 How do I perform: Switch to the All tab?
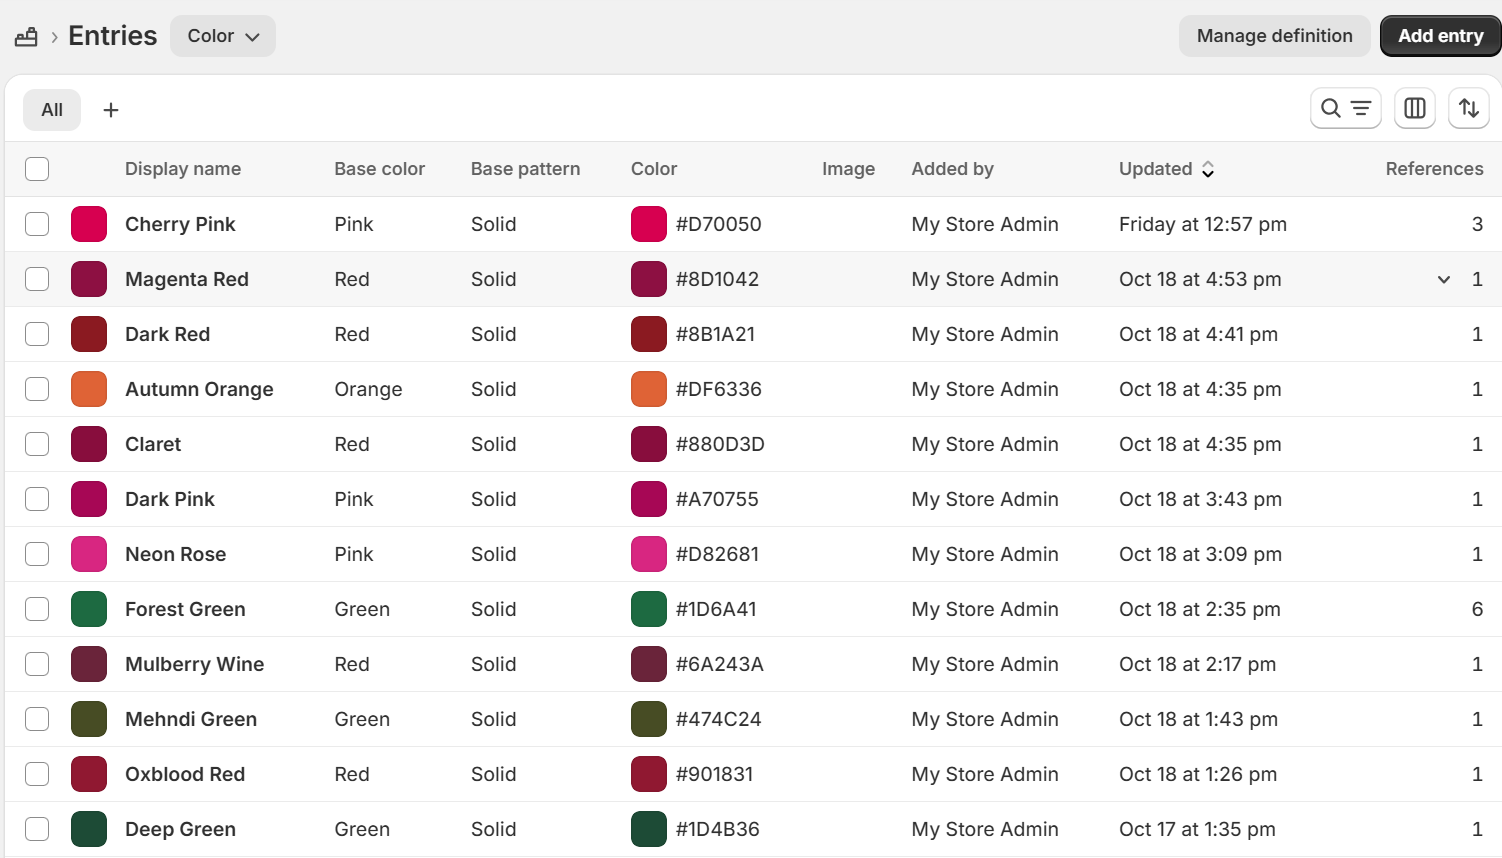tap(51, 109)
